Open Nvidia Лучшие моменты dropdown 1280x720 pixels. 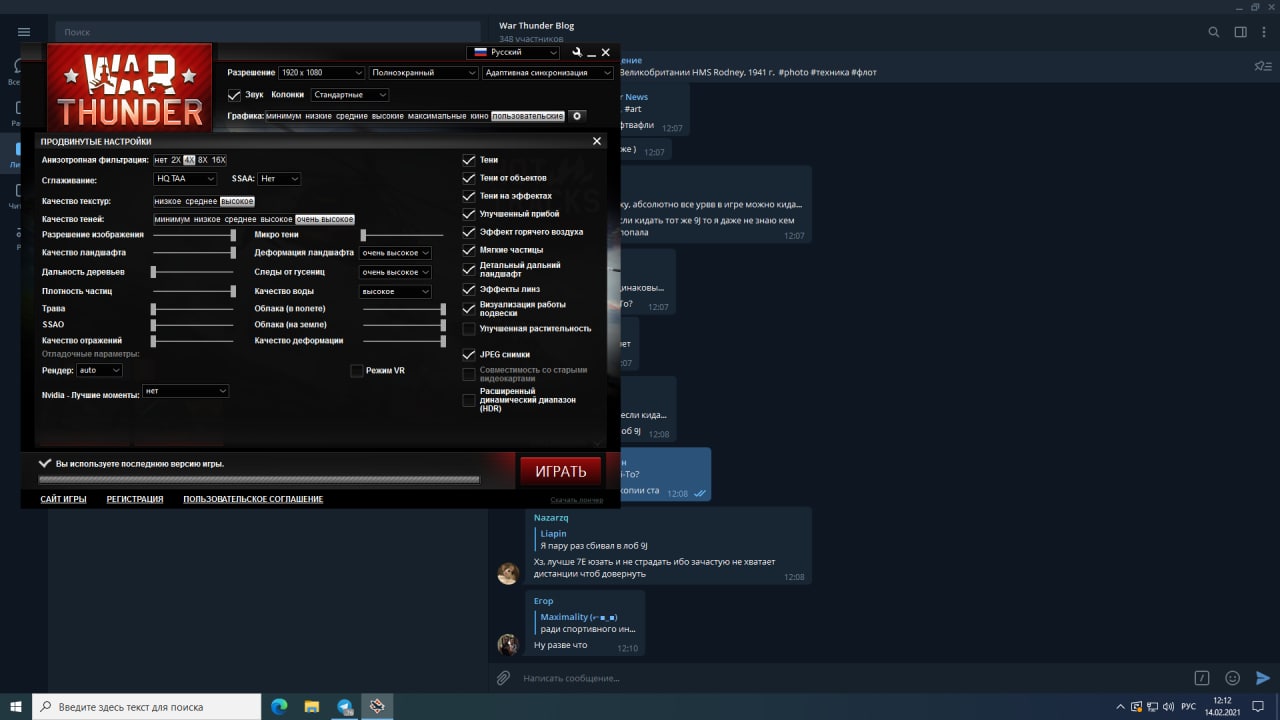186,391
